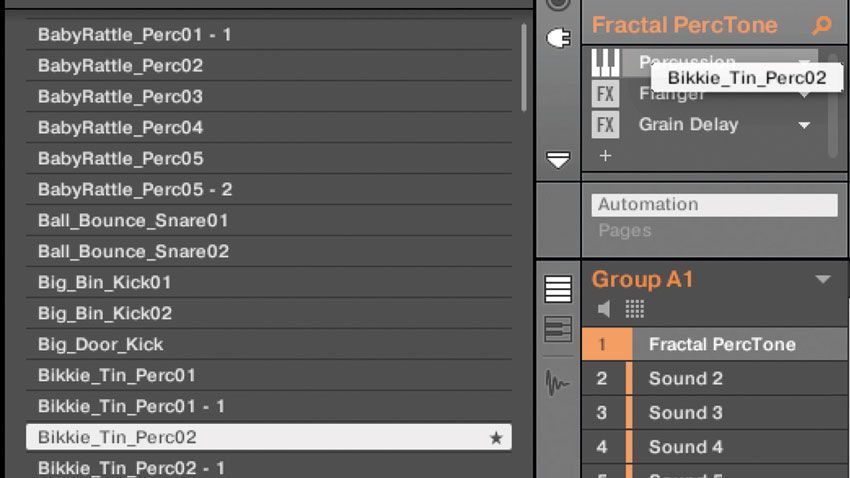Click the downward arrow icon under the plug icon
This screenshot has height=478, width=850.
coord(558,160)
